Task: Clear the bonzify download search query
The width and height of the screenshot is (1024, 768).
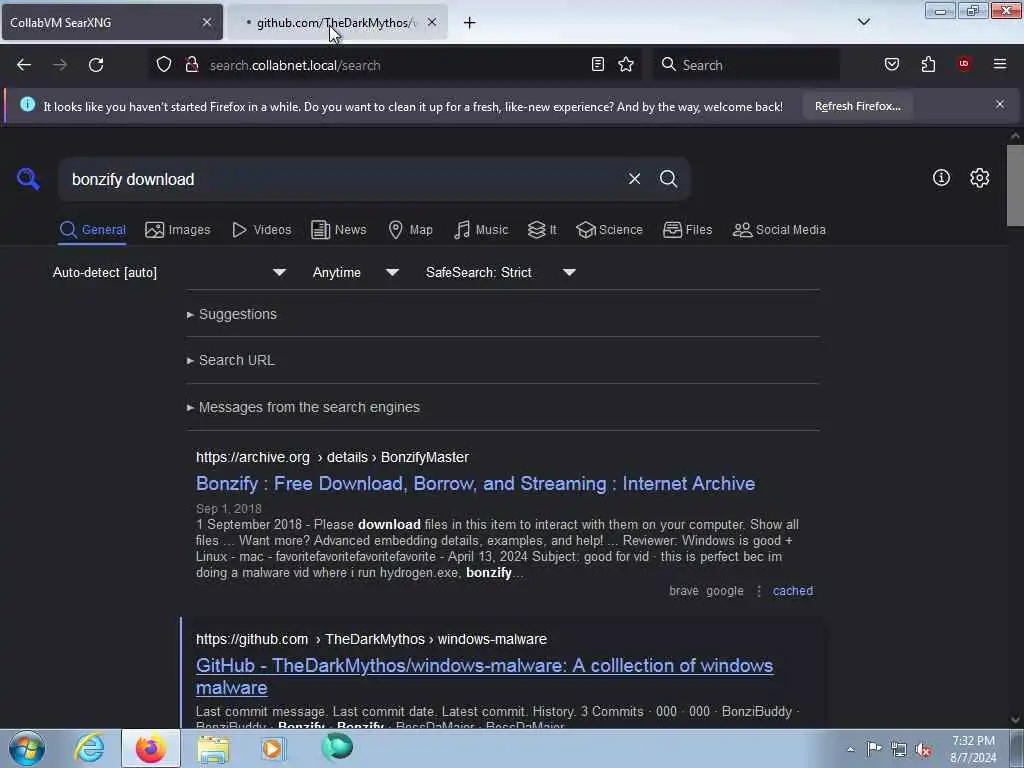Action: 634,179
